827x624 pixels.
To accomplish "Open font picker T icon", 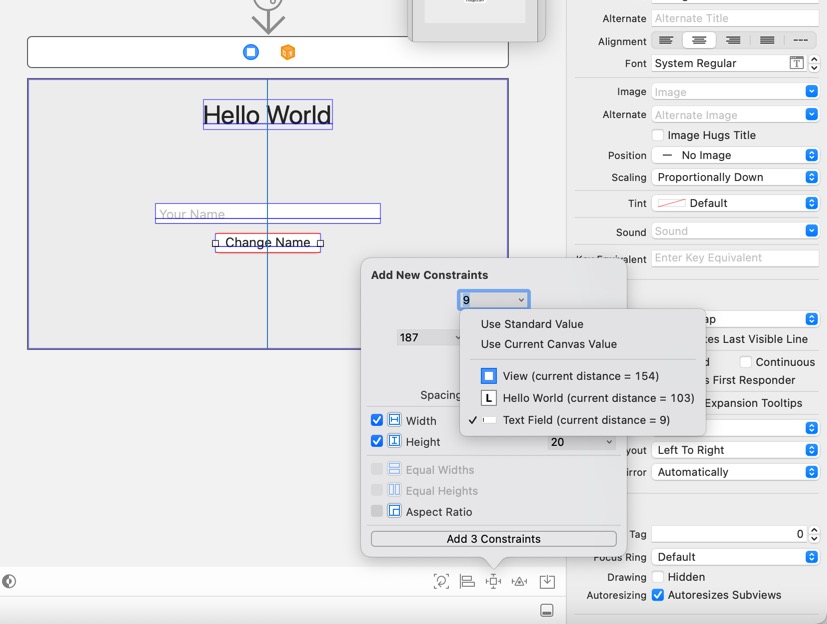I will (796, 63).
